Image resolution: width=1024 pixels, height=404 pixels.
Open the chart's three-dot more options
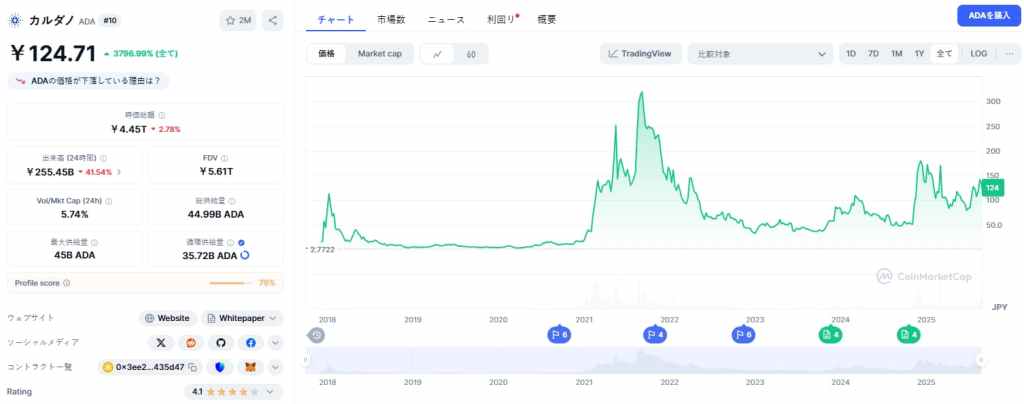pos(1009,54)
